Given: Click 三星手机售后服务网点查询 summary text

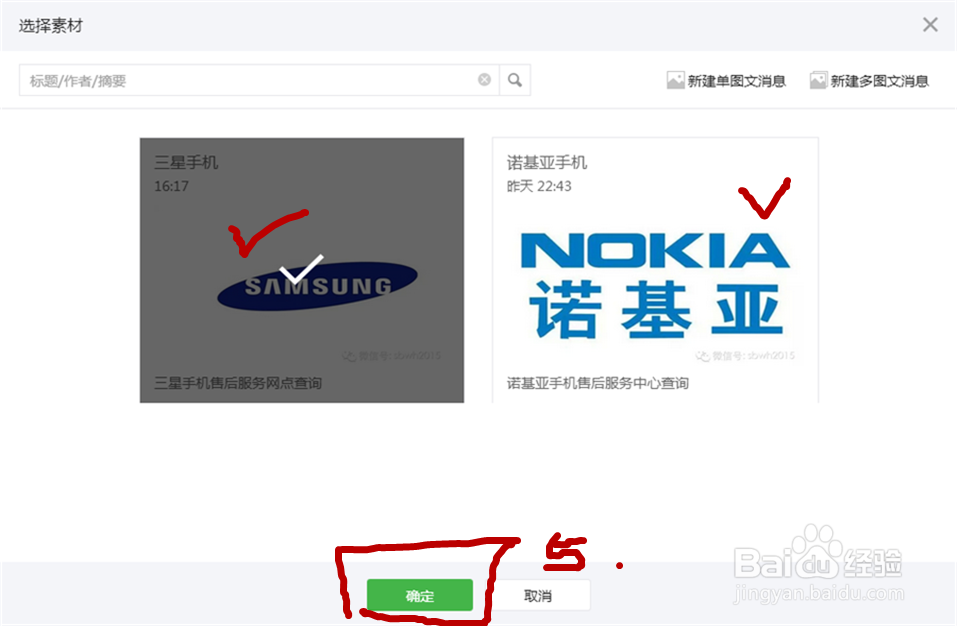Looking at the screenshot, I should click(x=238, y=383).
